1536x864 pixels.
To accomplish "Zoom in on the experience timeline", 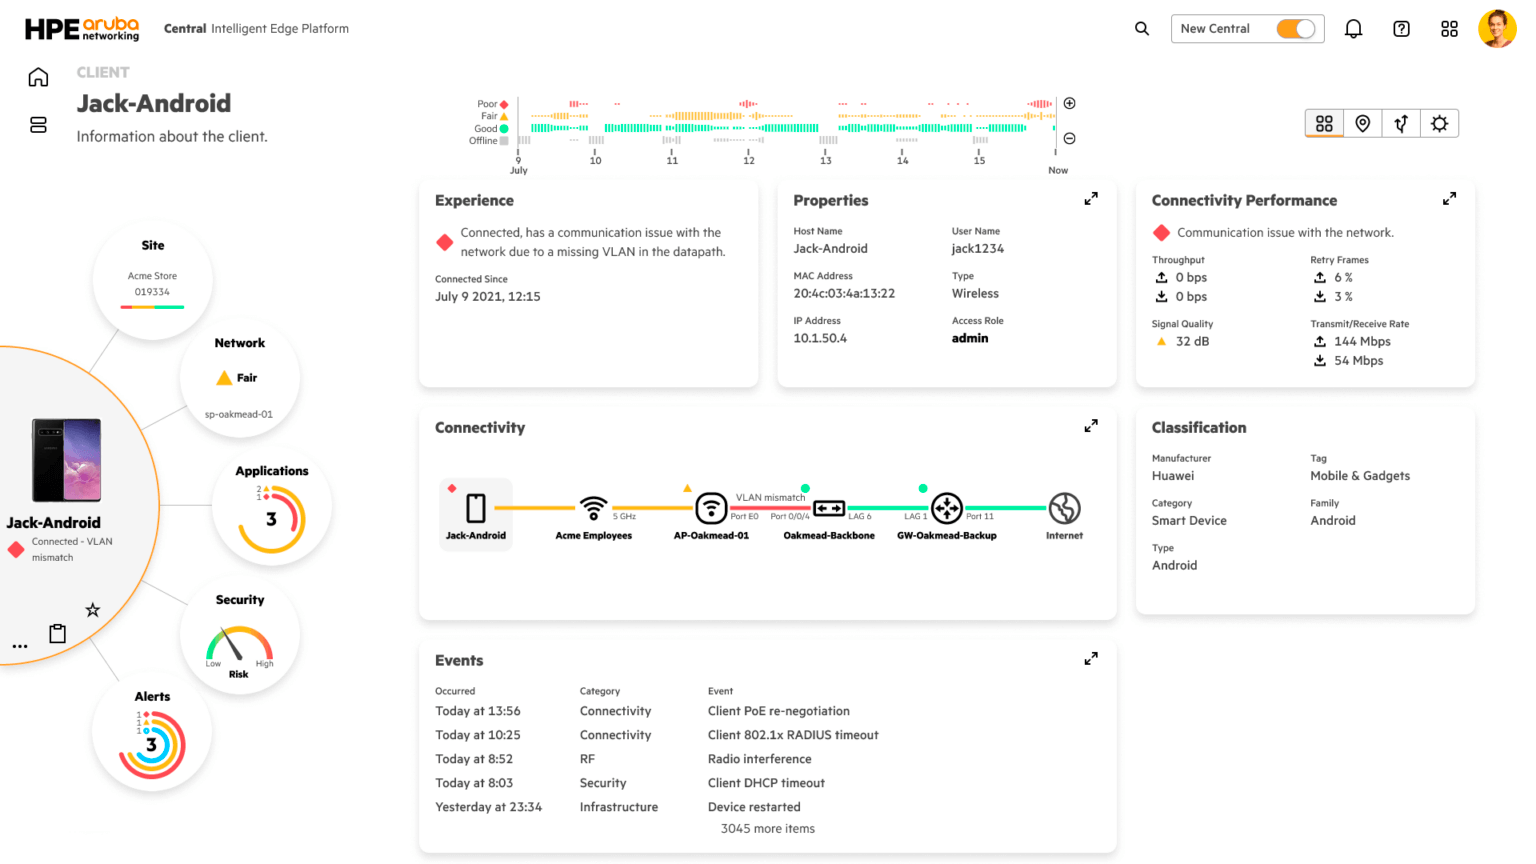I will click(x=1069, y=103).
